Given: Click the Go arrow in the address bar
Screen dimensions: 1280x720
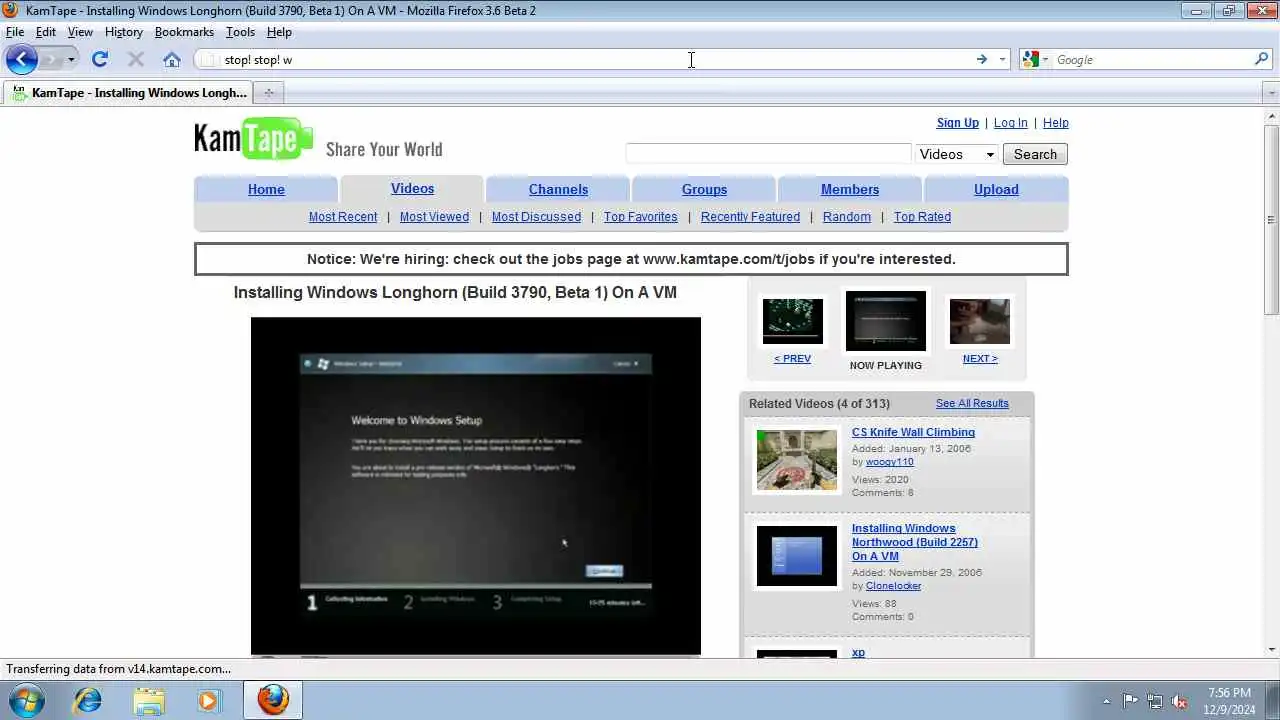Looking at the screenshot, I should [982, 60].
